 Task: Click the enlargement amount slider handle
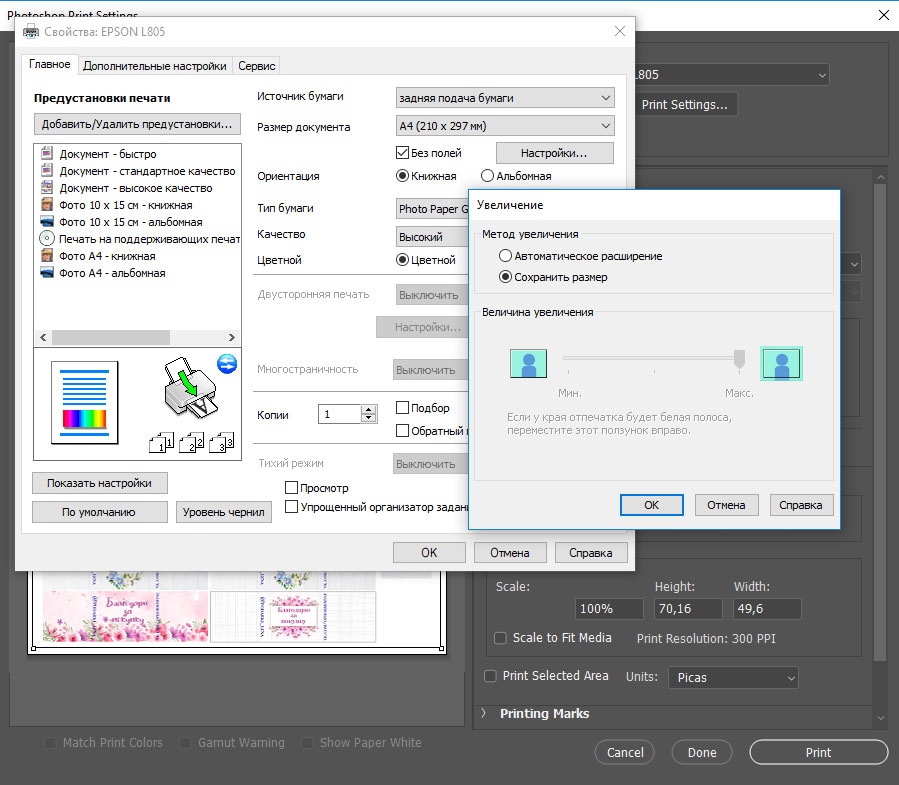739,358
